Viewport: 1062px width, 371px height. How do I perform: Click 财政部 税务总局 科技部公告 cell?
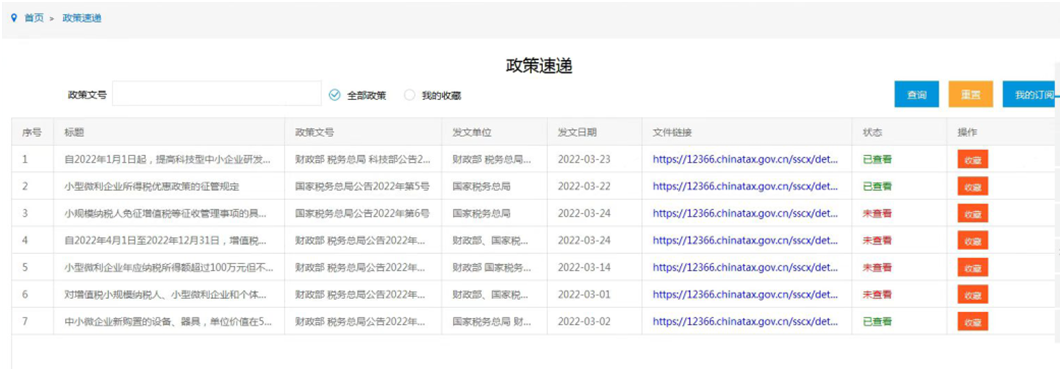tap(363, 159)
